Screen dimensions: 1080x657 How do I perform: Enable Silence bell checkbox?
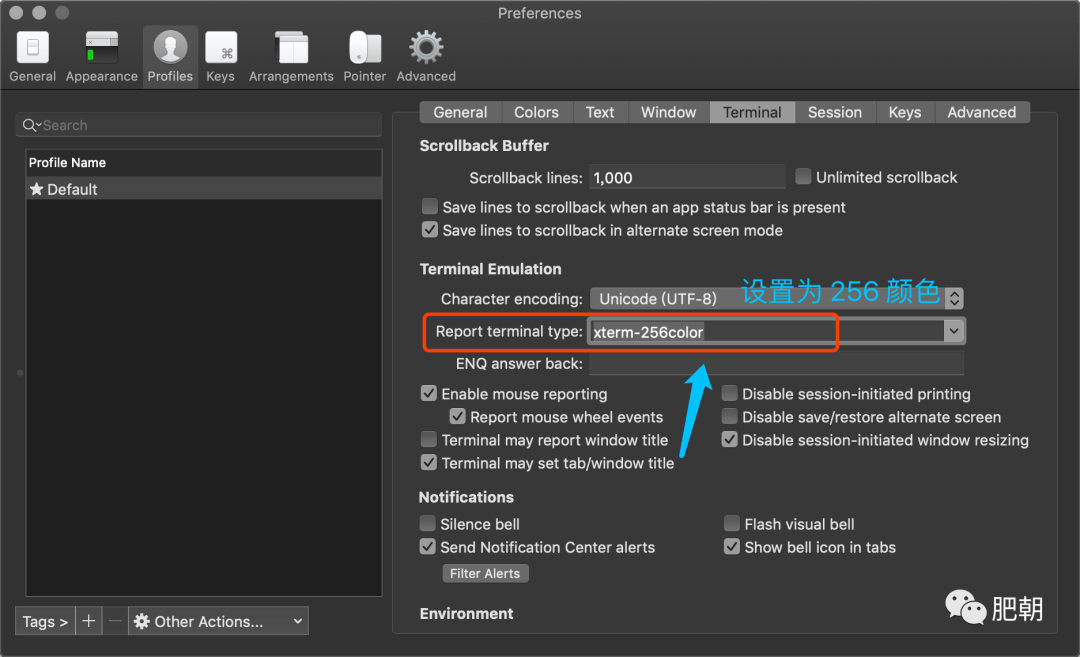[x=428, y=523]
